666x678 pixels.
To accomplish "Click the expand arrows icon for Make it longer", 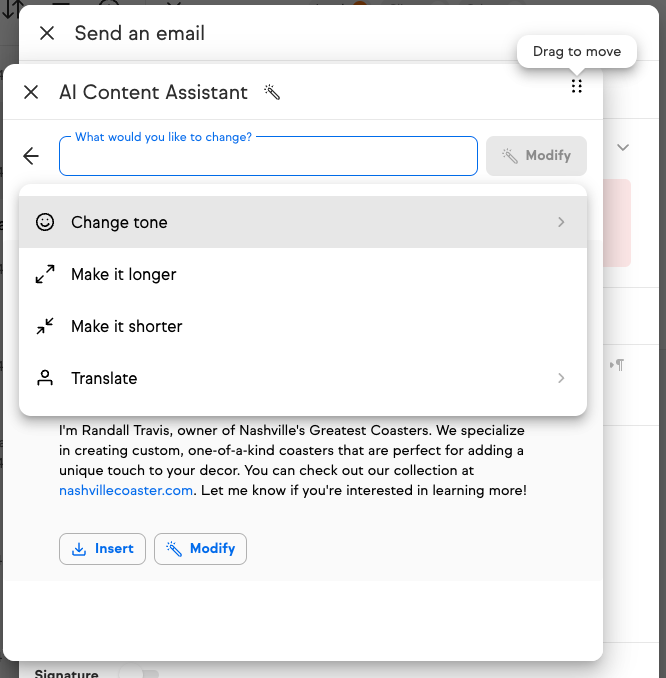I will [x=45, y=274].
